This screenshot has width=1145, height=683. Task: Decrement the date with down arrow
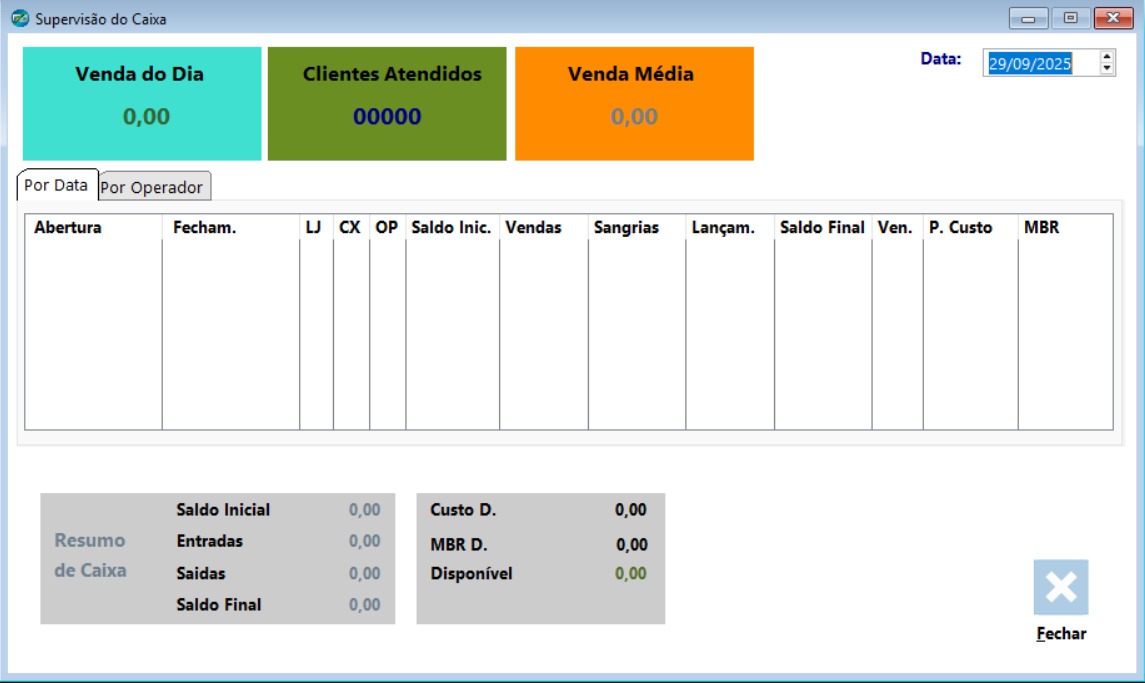[x=1106, y=69]
